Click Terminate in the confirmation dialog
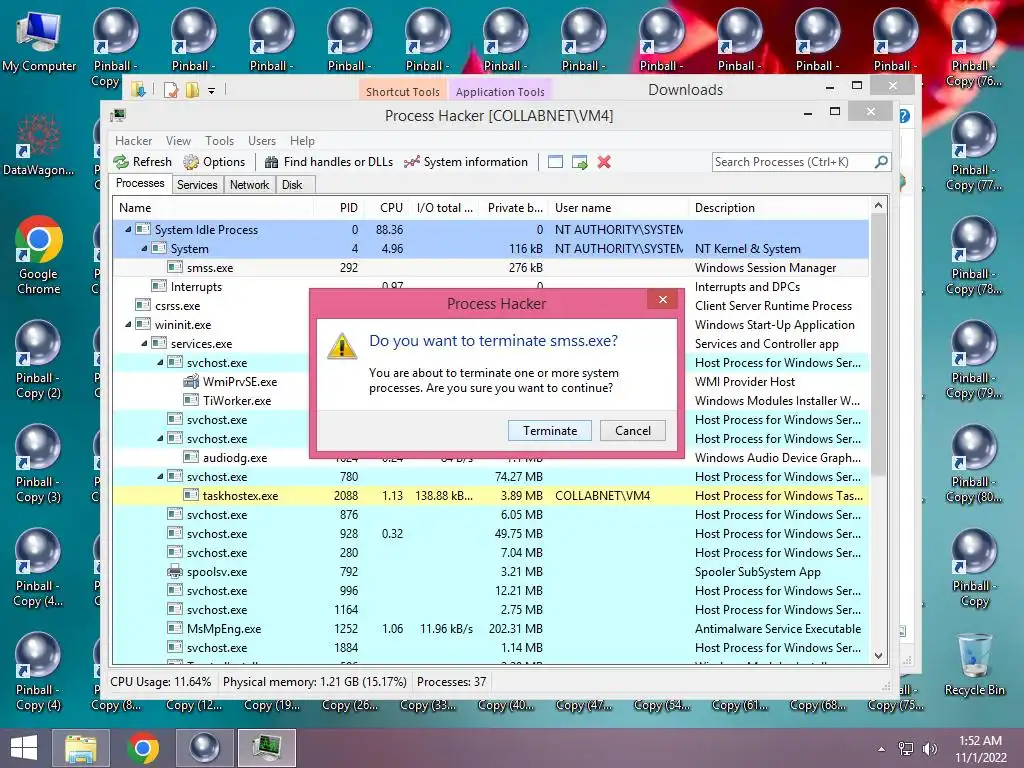Screen dimensions: 1024x768 pos(550,430)
